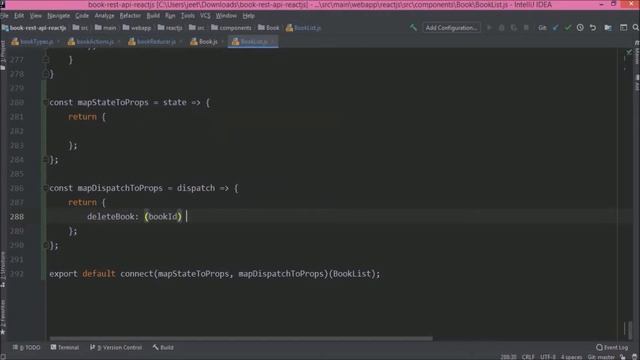The image size is (640, 360).
Task: Open Git Show History clock icon
Action: pos(580,28)
